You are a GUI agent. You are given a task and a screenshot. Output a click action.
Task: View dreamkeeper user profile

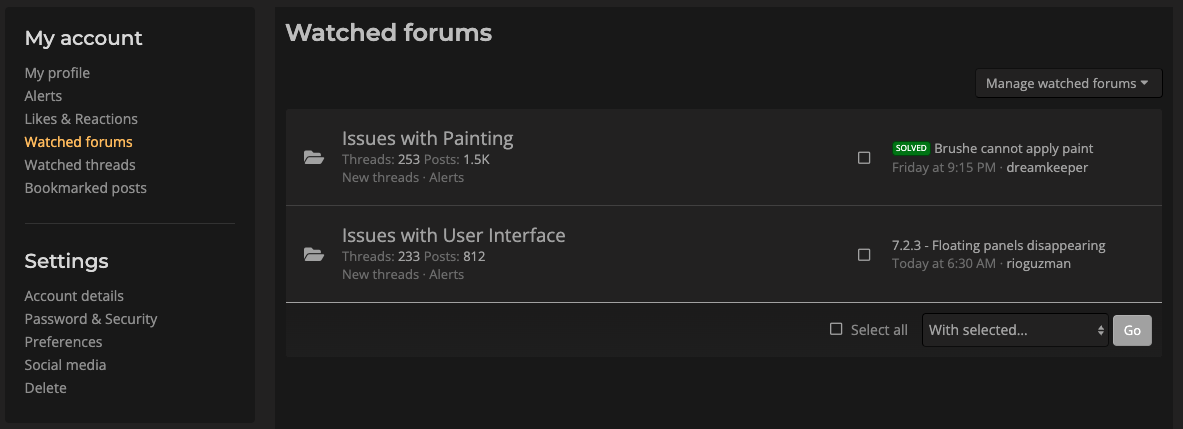pyautogui.click(x=1046, y=167)
